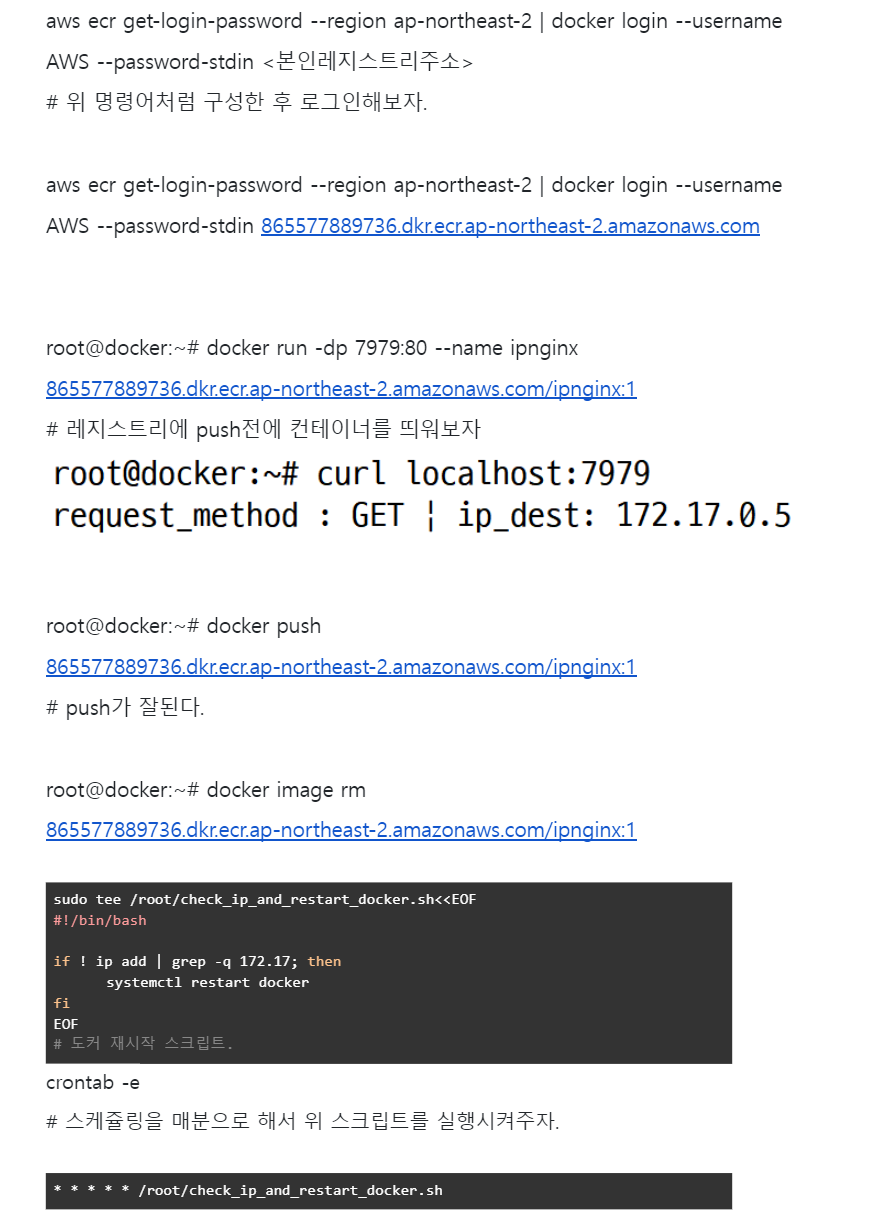Click the "crontab -e" text

coord(93,1082)
